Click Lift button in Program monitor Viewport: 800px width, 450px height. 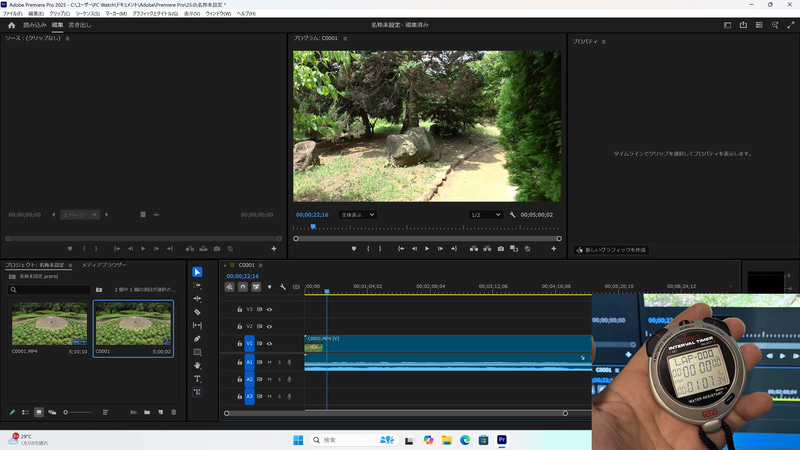tap(474, 248)
